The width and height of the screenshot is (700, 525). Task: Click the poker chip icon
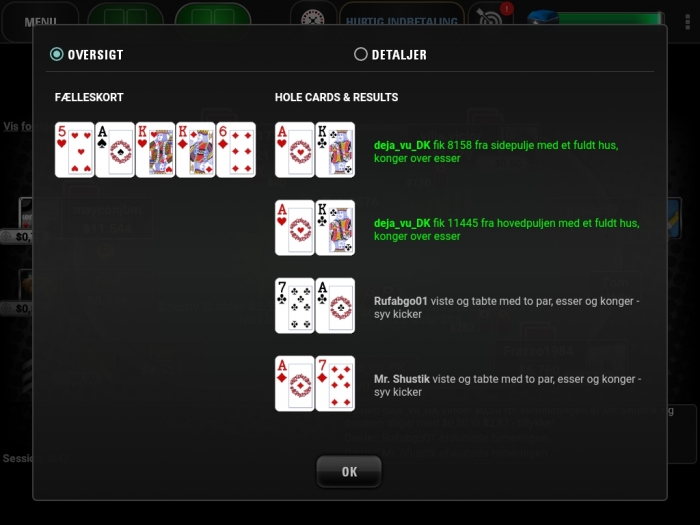click(313, 17)
